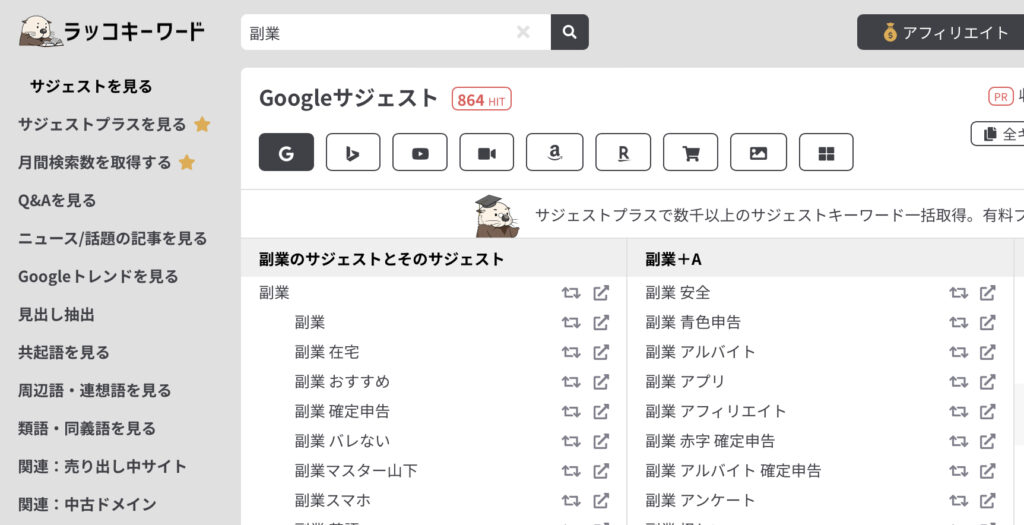Click re-search icon for 副業 アプリ
The width and height of the screenshot is (1024, 525).
click(x=959, y=381)
